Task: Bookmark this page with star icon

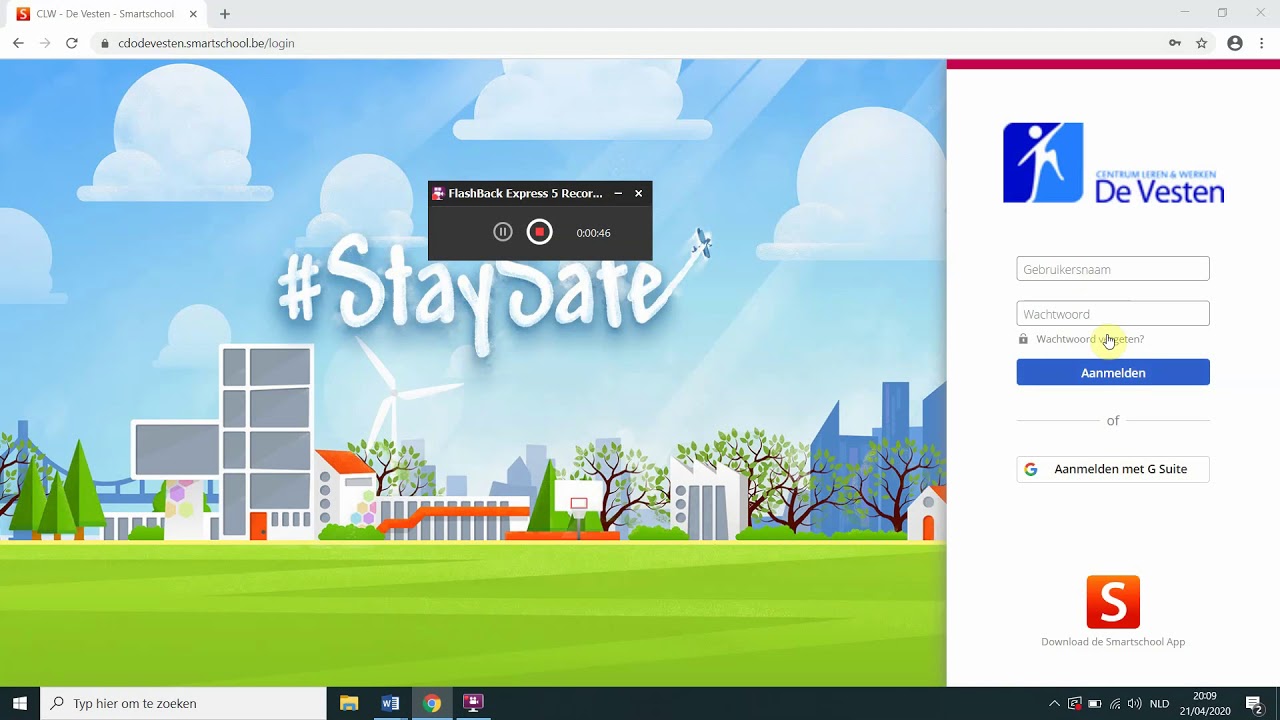Action: [x=1202, y=43]
